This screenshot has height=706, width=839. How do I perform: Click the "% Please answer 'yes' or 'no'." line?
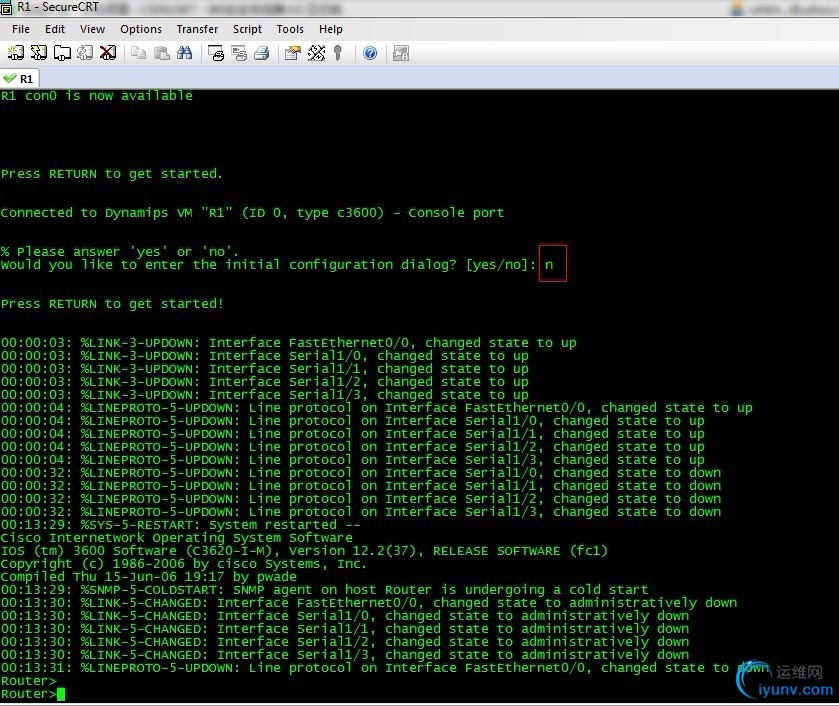point(119,251)
